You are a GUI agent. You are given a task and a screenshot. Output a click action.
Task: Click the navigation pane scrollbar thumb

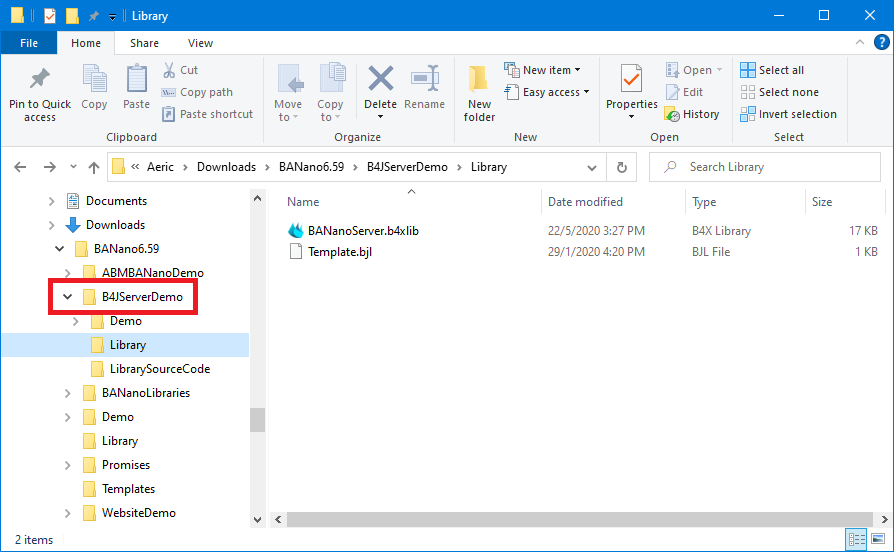tap(257, 420)
